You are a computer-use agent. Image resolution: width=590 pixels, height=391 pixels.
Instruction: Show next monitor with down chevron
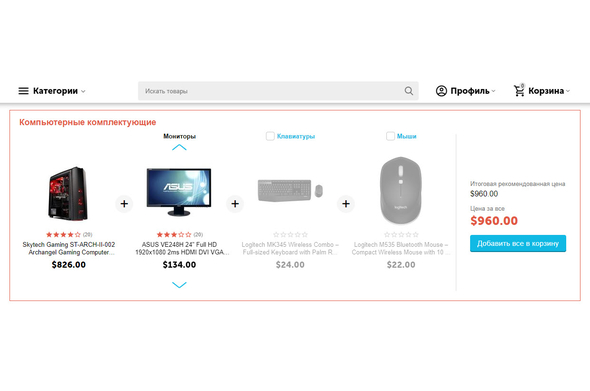[x=179, y=285]
